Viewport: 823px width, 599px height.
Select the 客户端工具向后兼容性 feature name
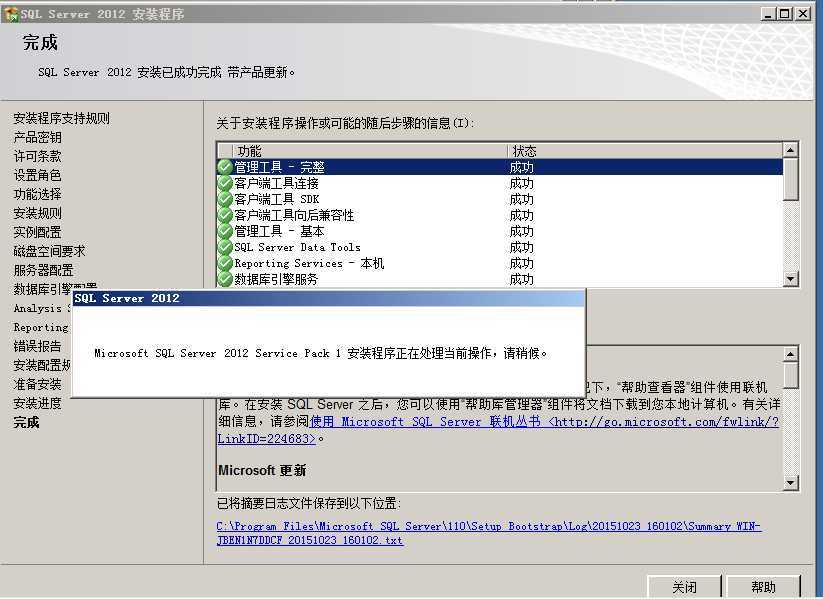click(294, 215)
